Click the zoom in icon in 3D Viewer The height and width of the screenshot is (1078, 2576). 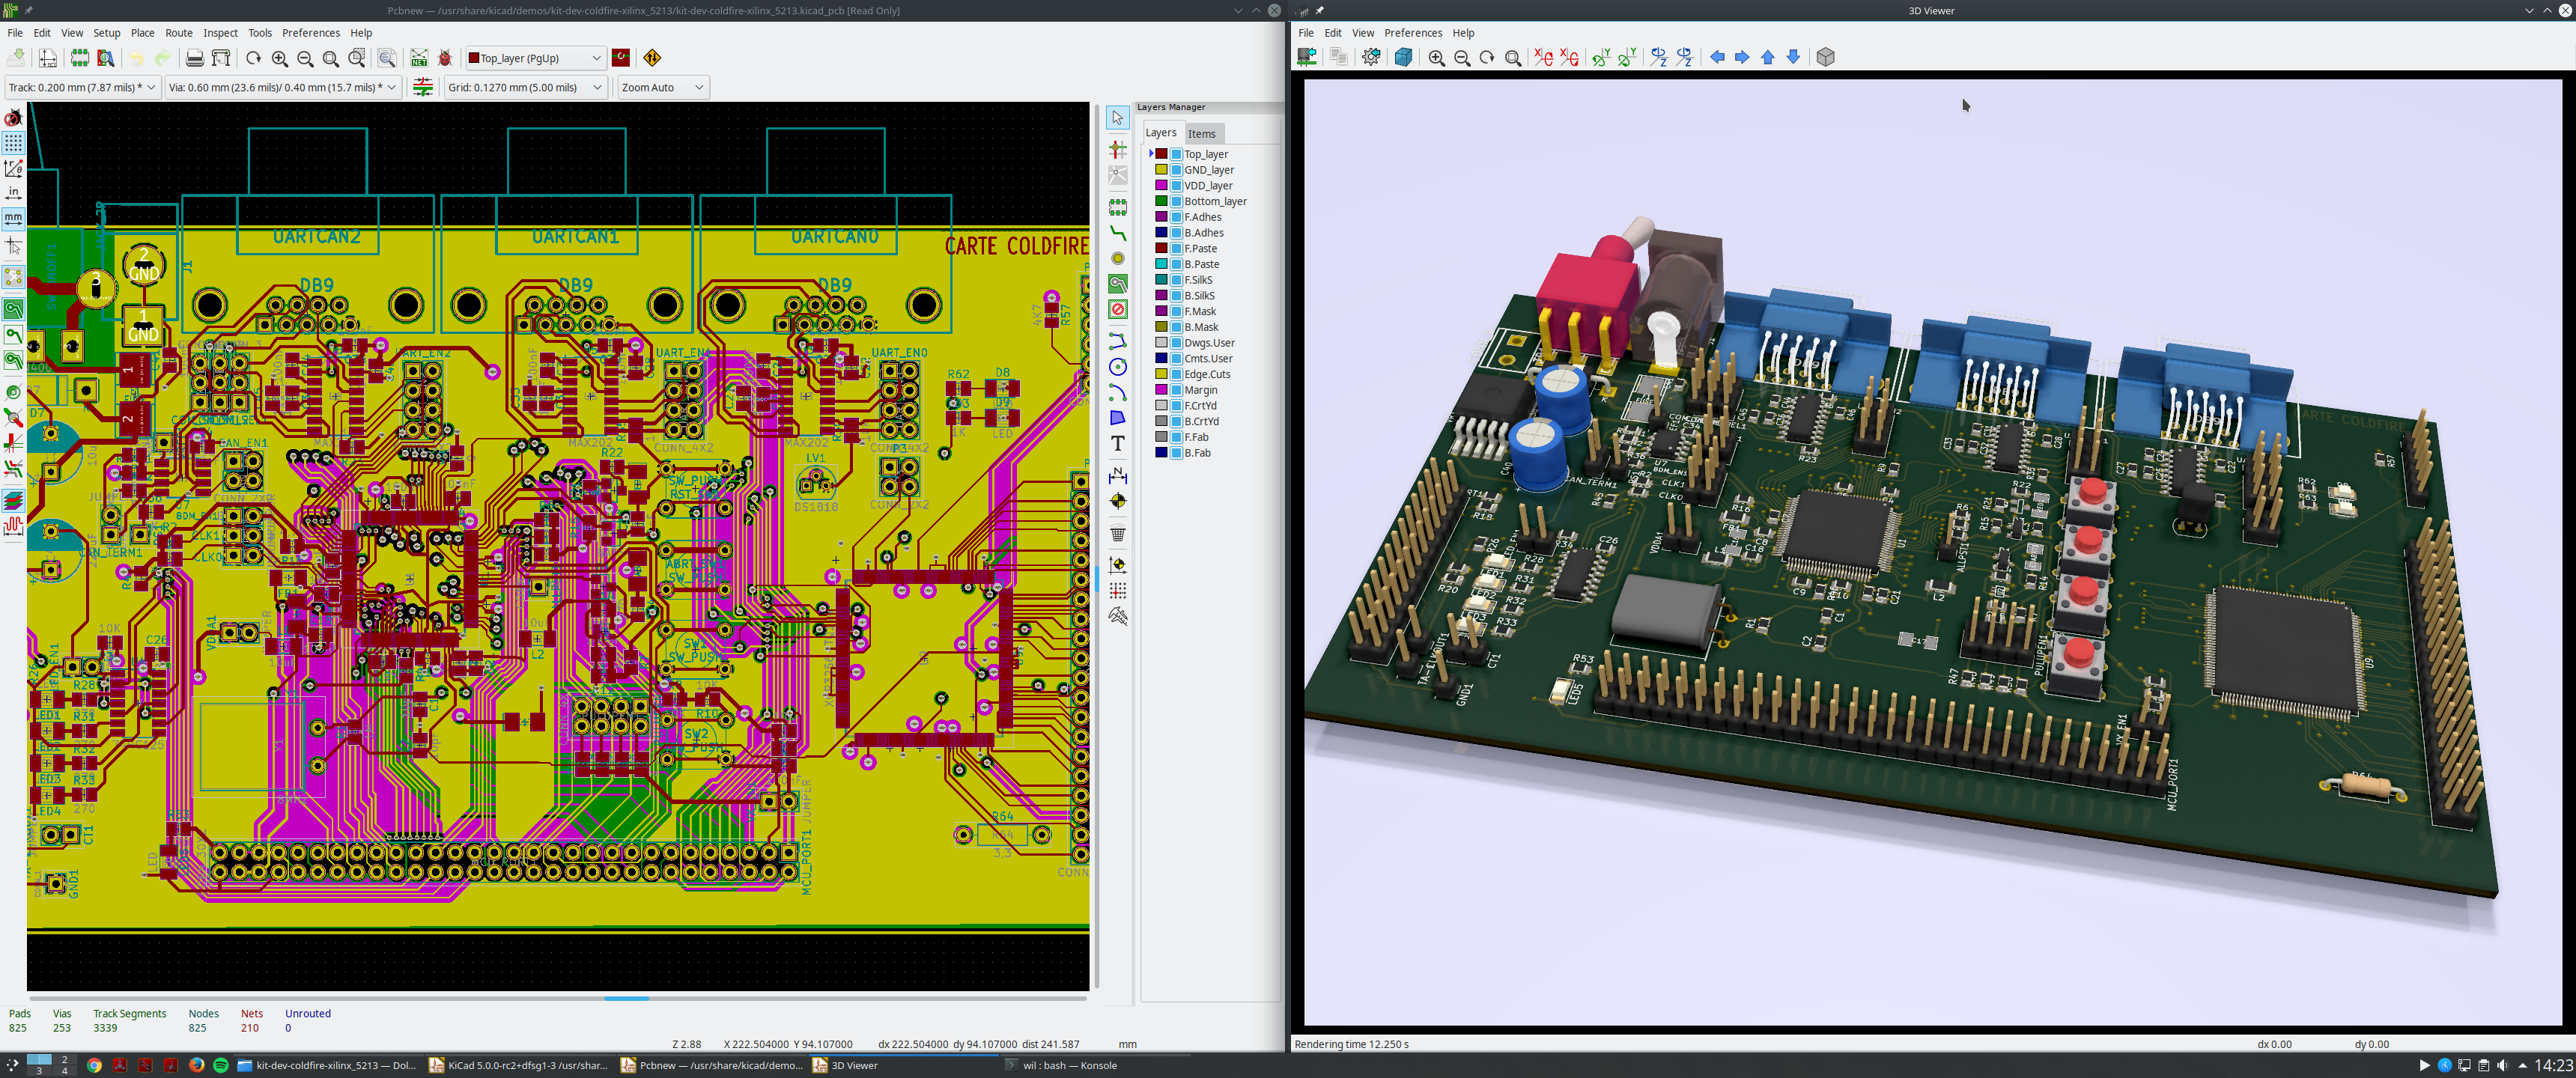point(1436,58)
